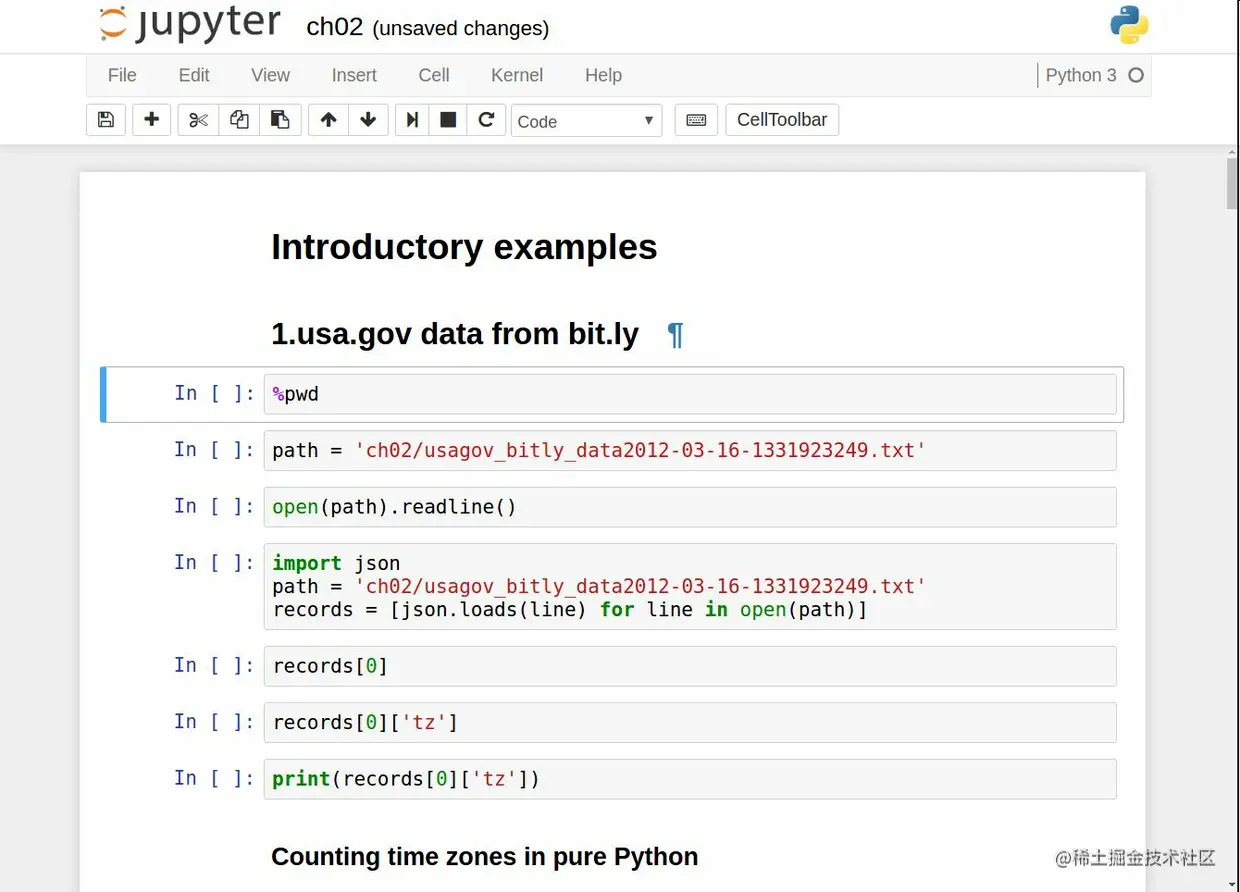Click the CellToolbar button

click(782, 120)
